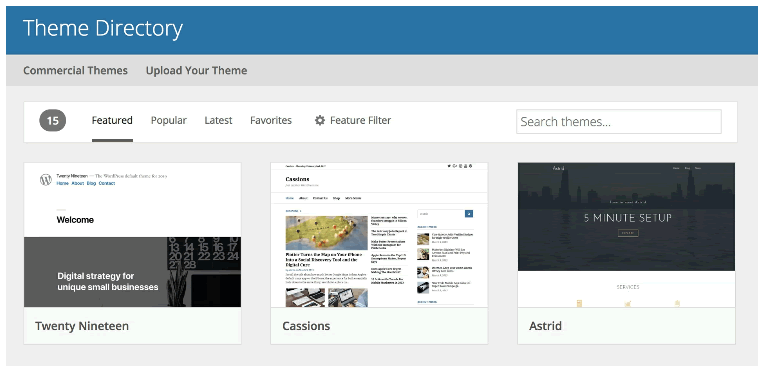Open the Commercial Themes link
767x373 pixels.
[75, 70]
